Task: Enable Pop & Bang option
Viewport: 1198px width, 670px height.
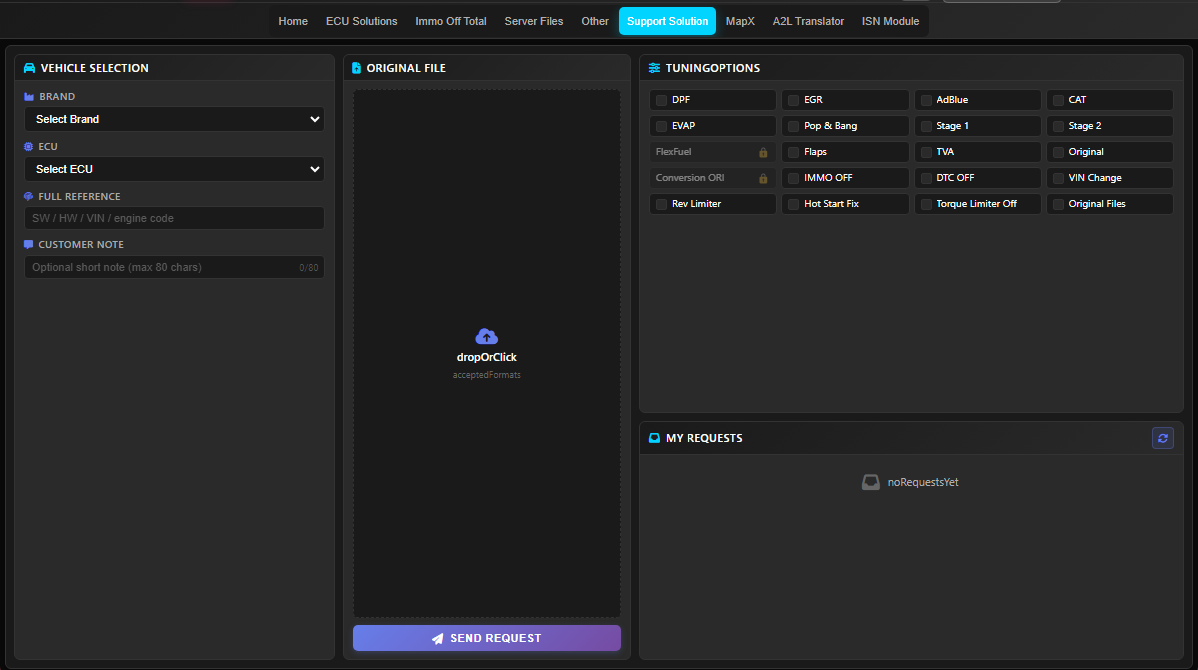Action: (794, 126)
